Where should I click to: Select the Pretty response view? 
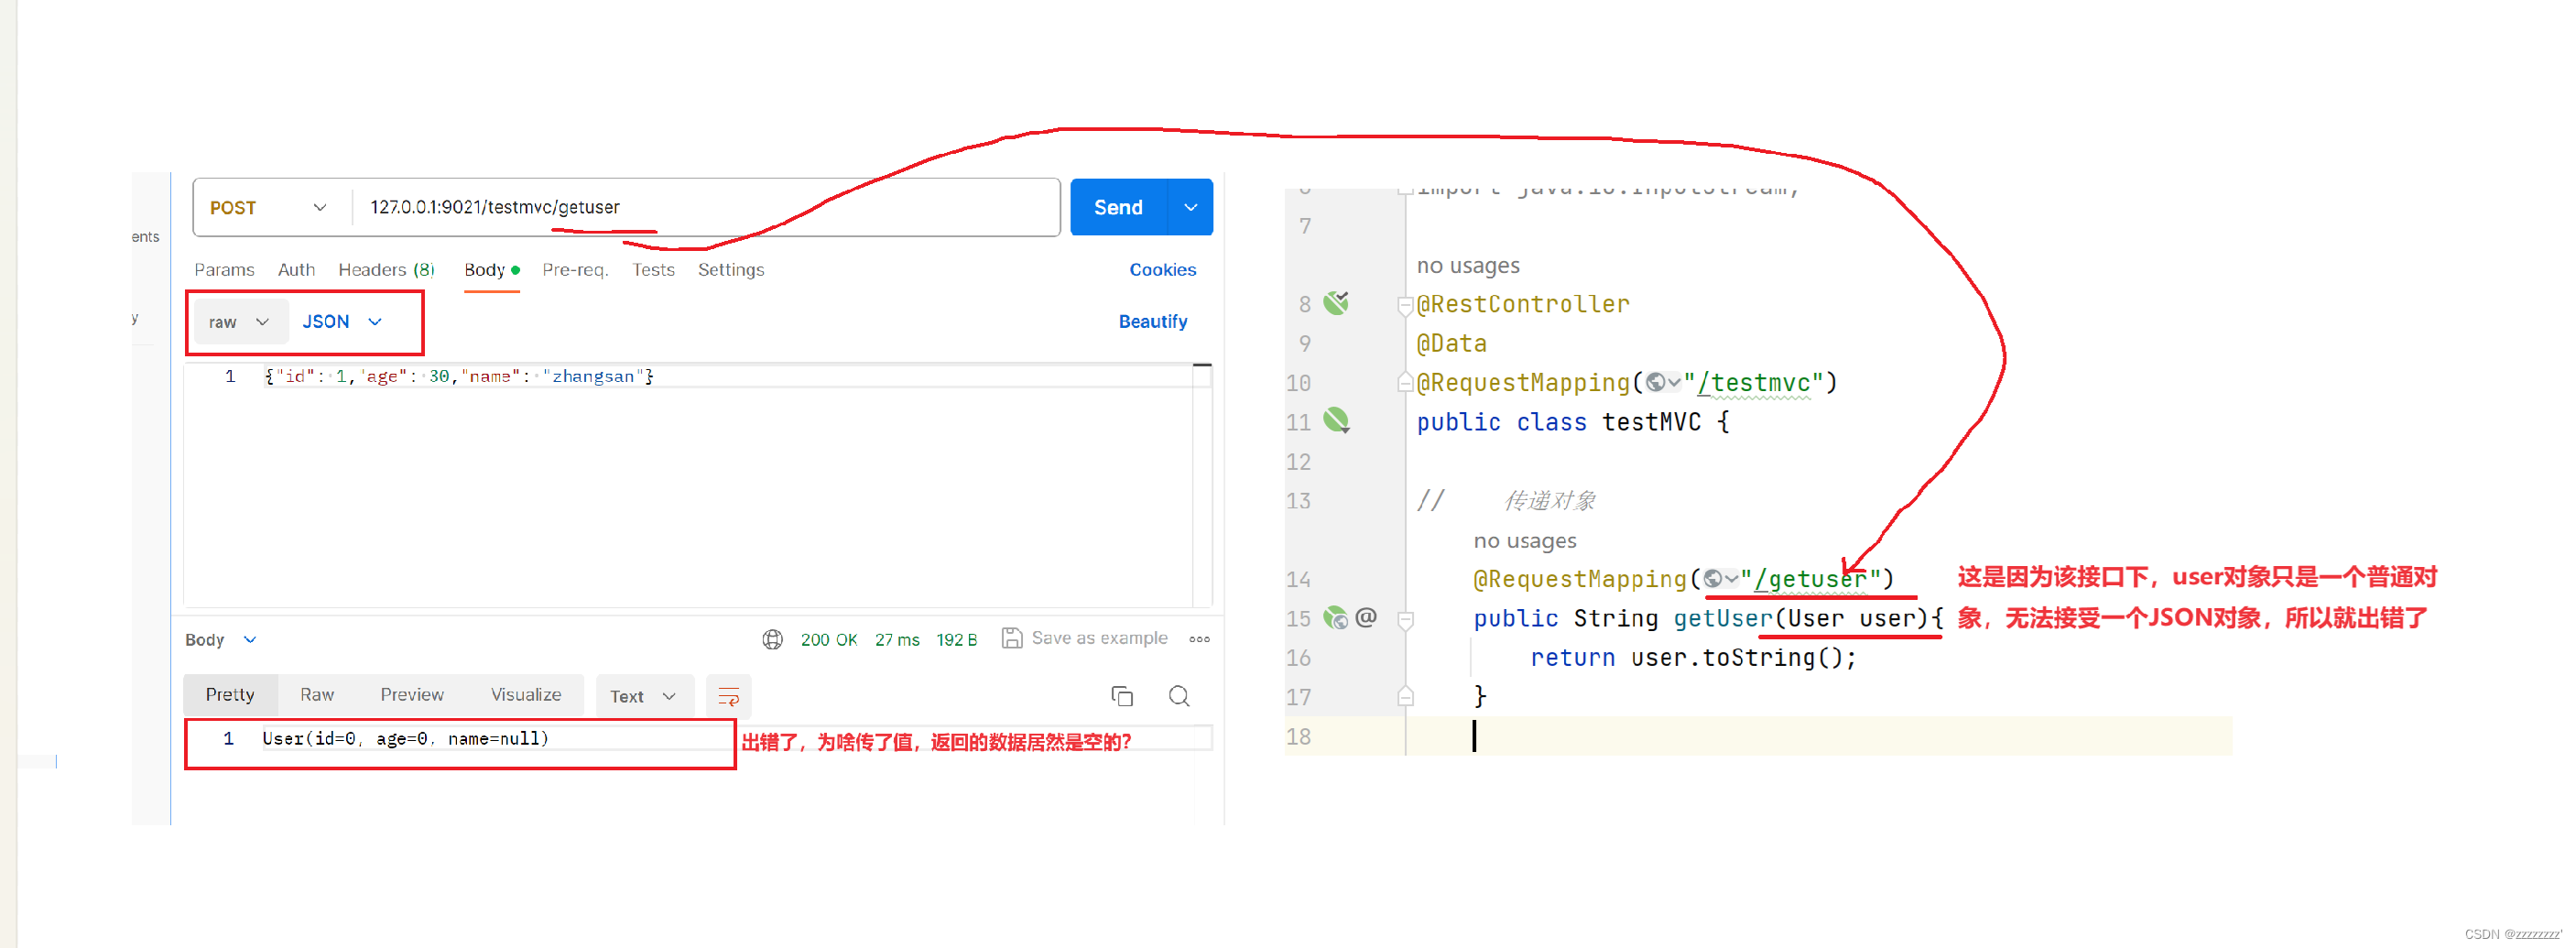230,695
